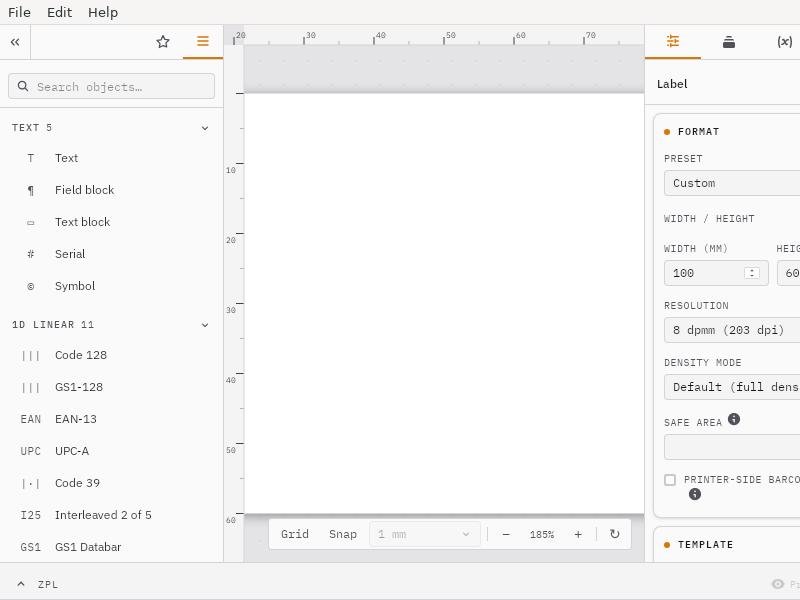
Task: Add an EAN-13 barcode
Action: [x=111, y=419]
